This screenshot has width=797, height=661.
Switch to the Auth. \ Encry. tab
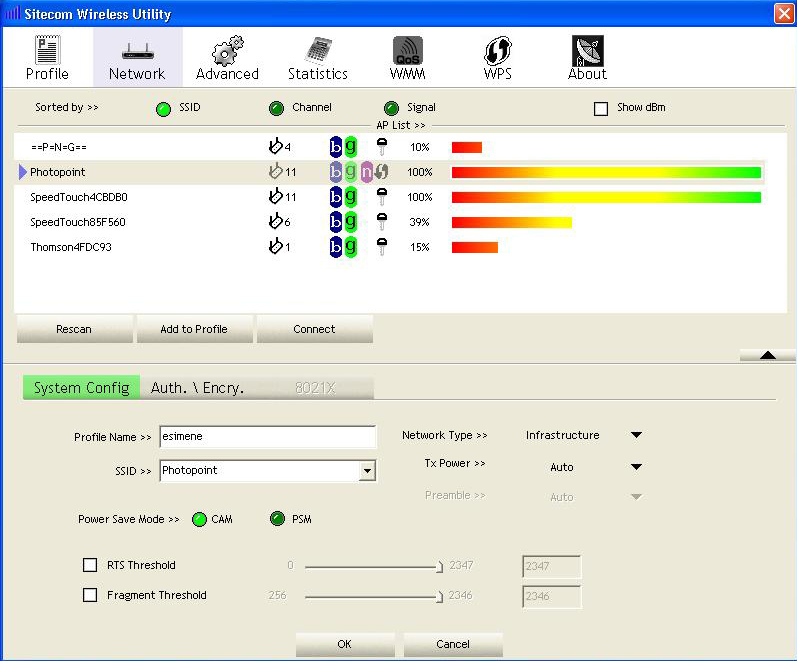click(197, 388)
